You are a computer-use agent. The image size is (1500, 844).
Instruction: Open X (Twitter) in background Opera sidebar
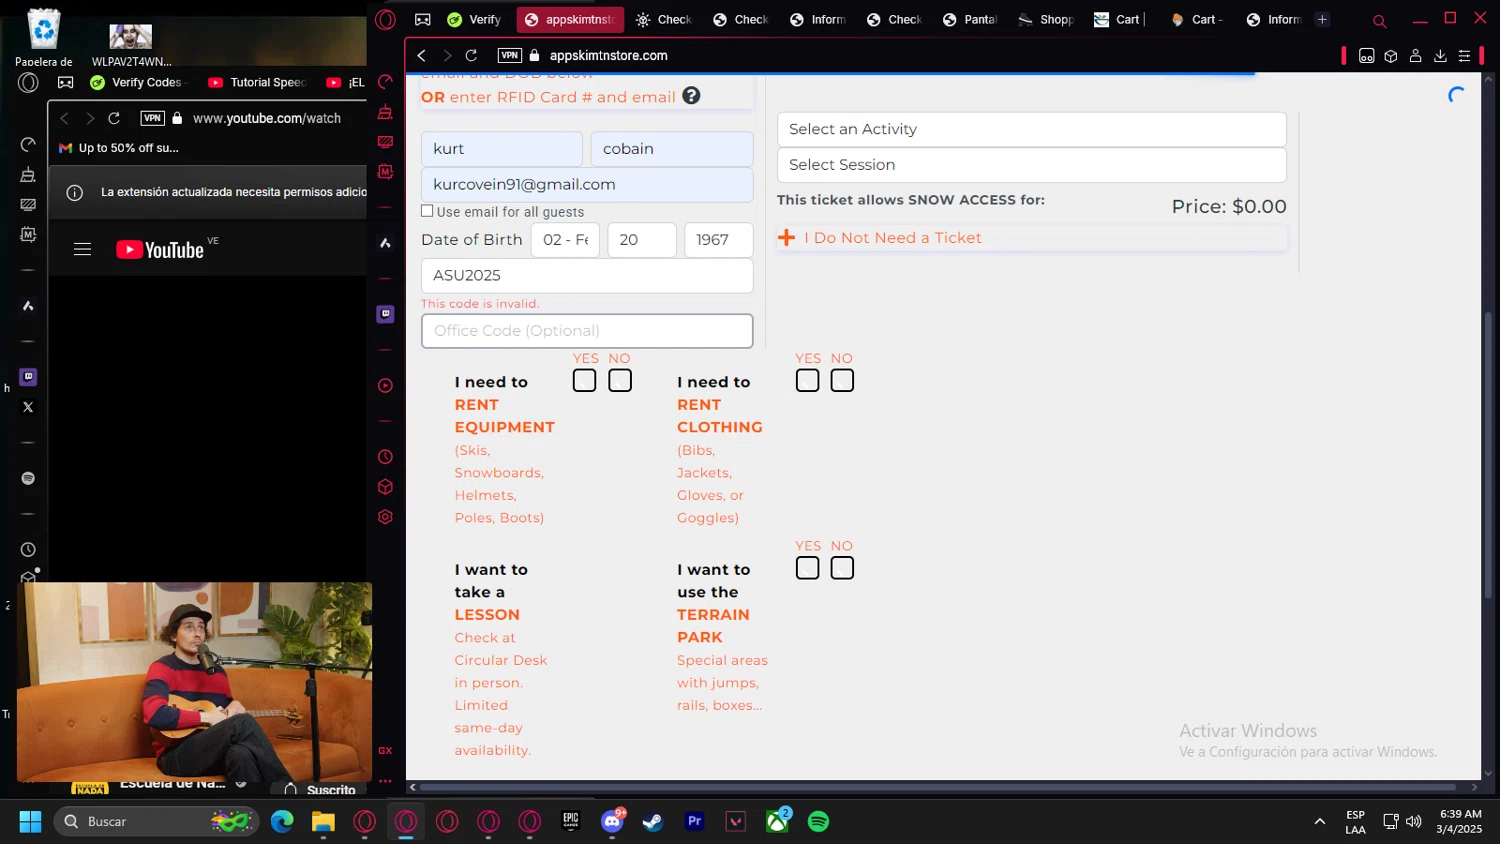point(28,407)
